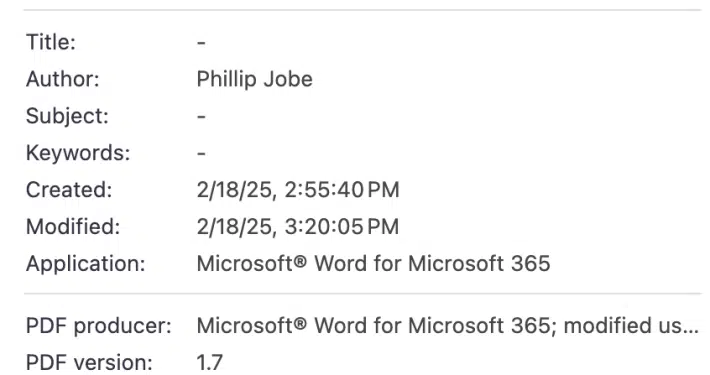
Task: Select the author name Phillip Jobe
Action: click(x=254, y=79)
